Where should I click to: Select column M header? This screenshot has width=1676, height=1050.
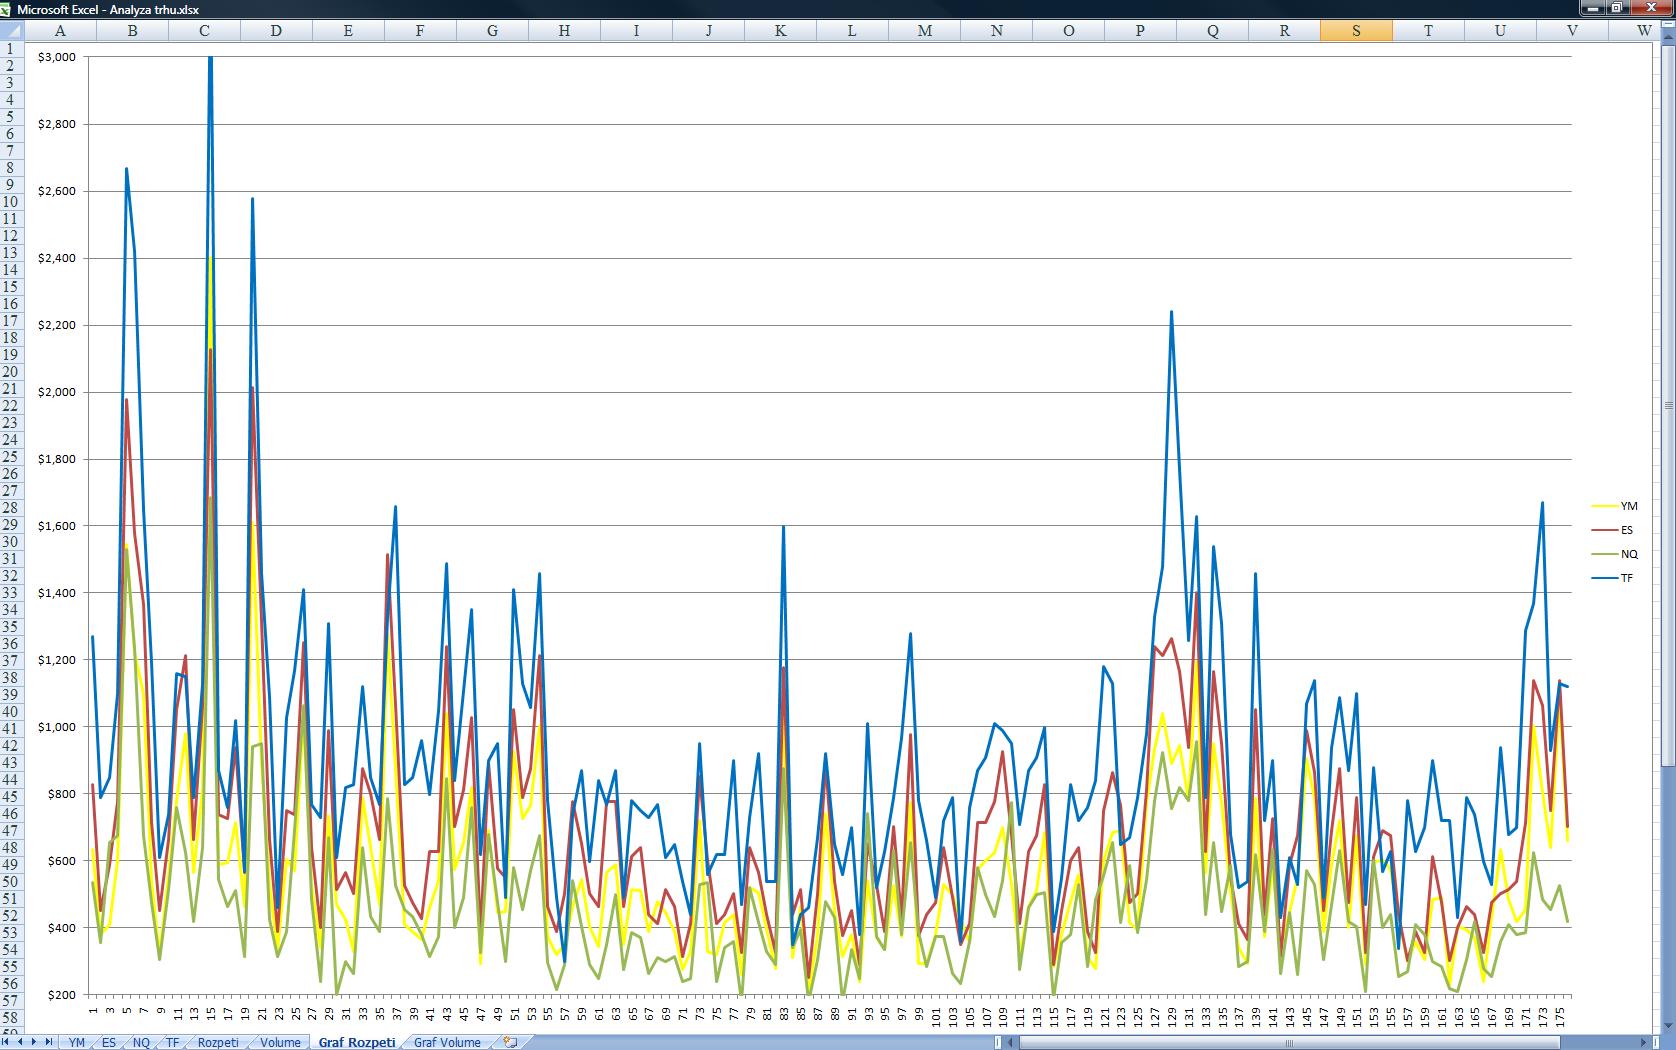pyautogui.click(x=924, y=30)
